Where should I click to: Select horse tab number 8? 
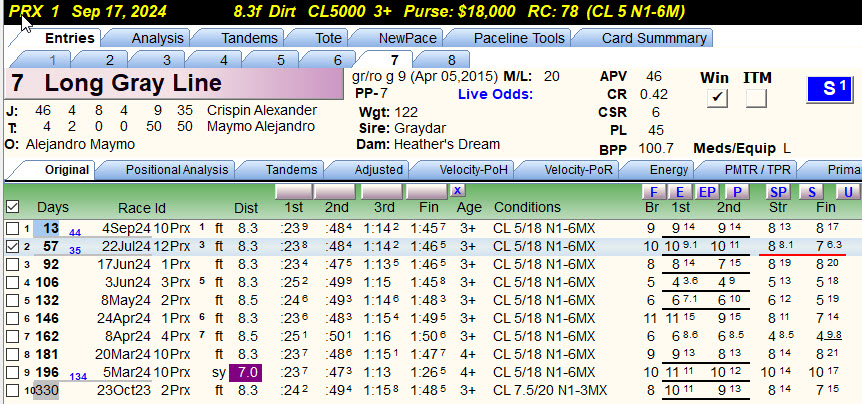[447, 59]
